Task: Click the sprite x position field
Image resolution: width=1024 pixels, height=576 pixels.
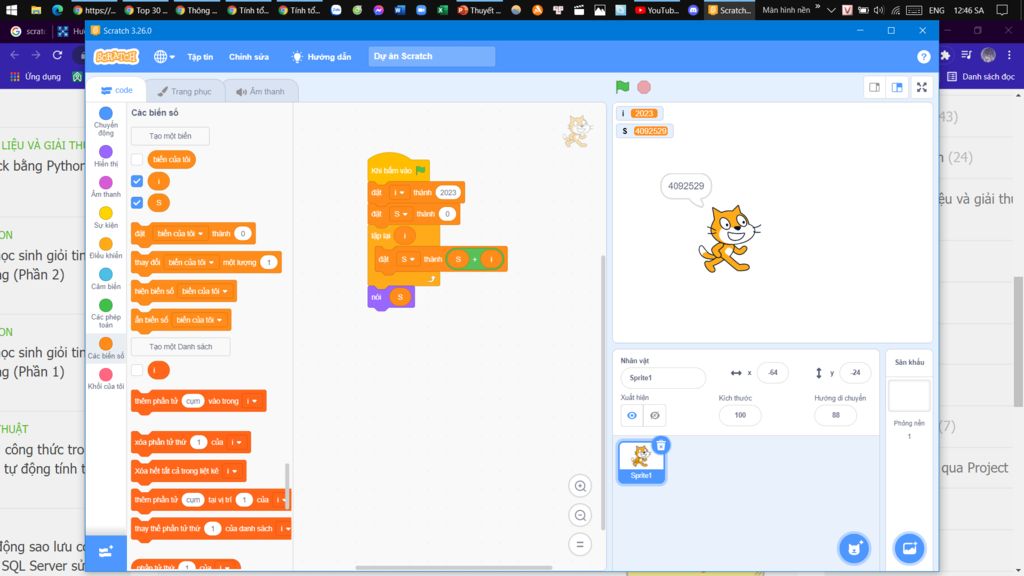Action: [x=773, y=373]
